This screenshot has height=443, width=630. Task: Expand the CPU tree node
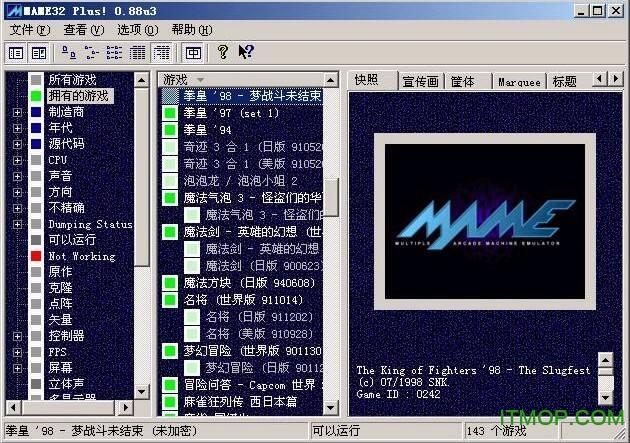[17, 160]
